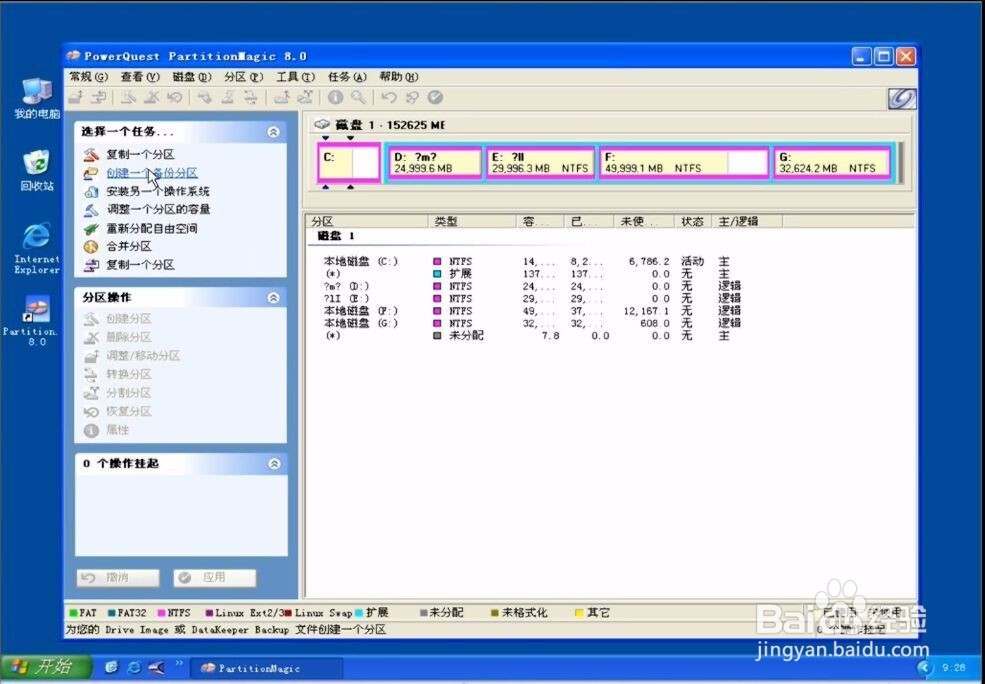
Task: Click the 恢复分区 operation icon
Action: tap(91, 411)
